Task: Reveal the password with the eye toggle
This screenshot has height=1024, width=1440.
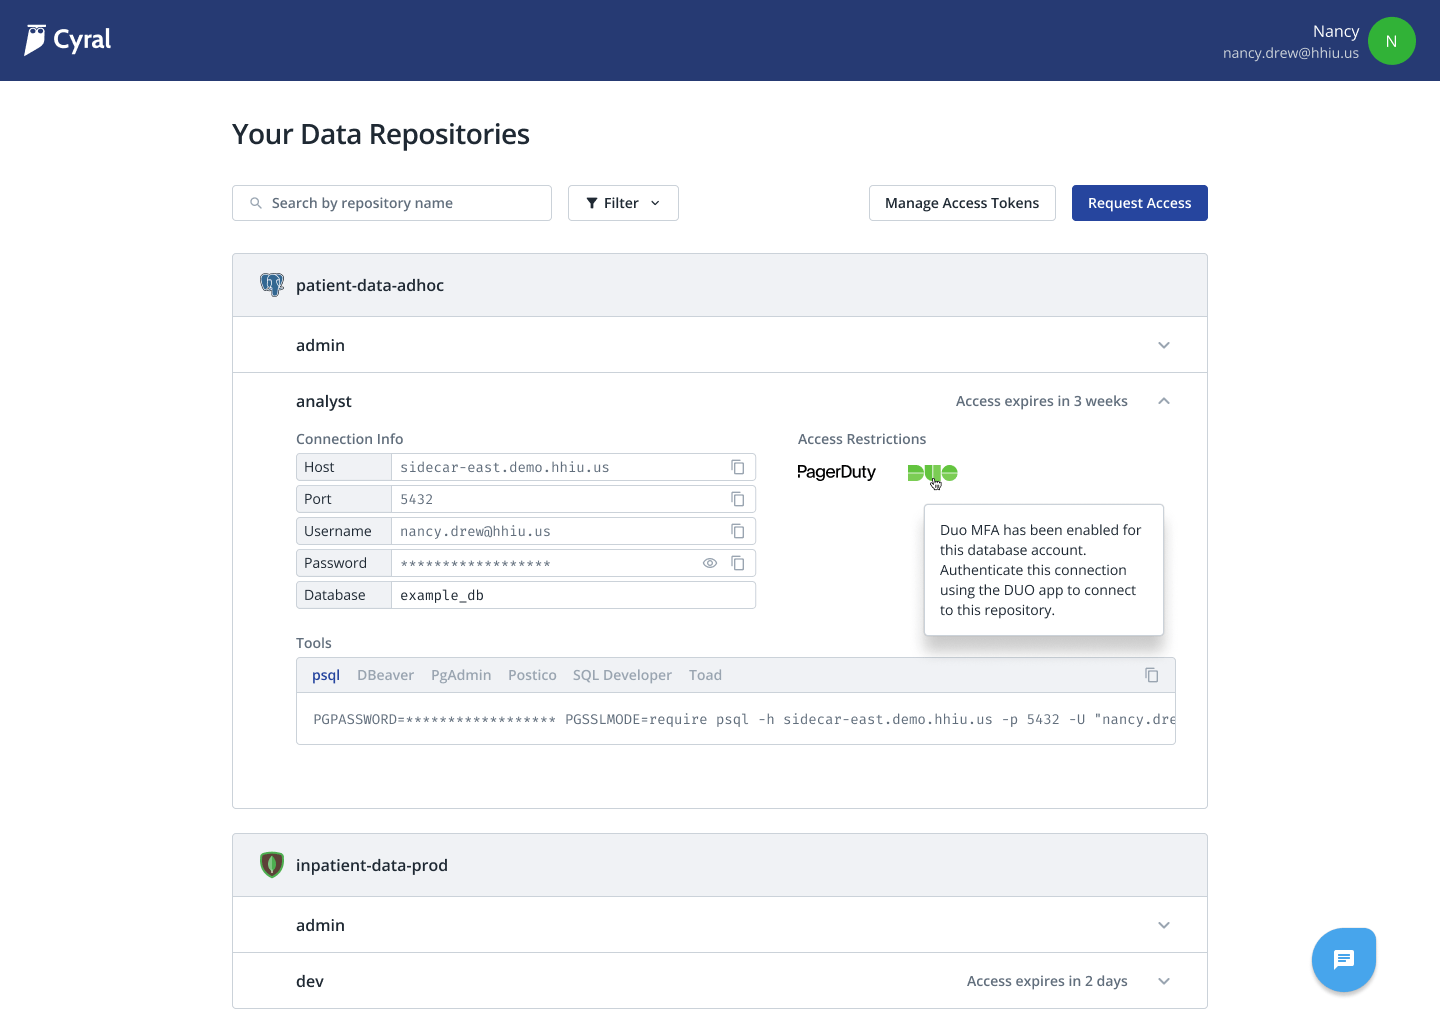Action: click(710, 563)
